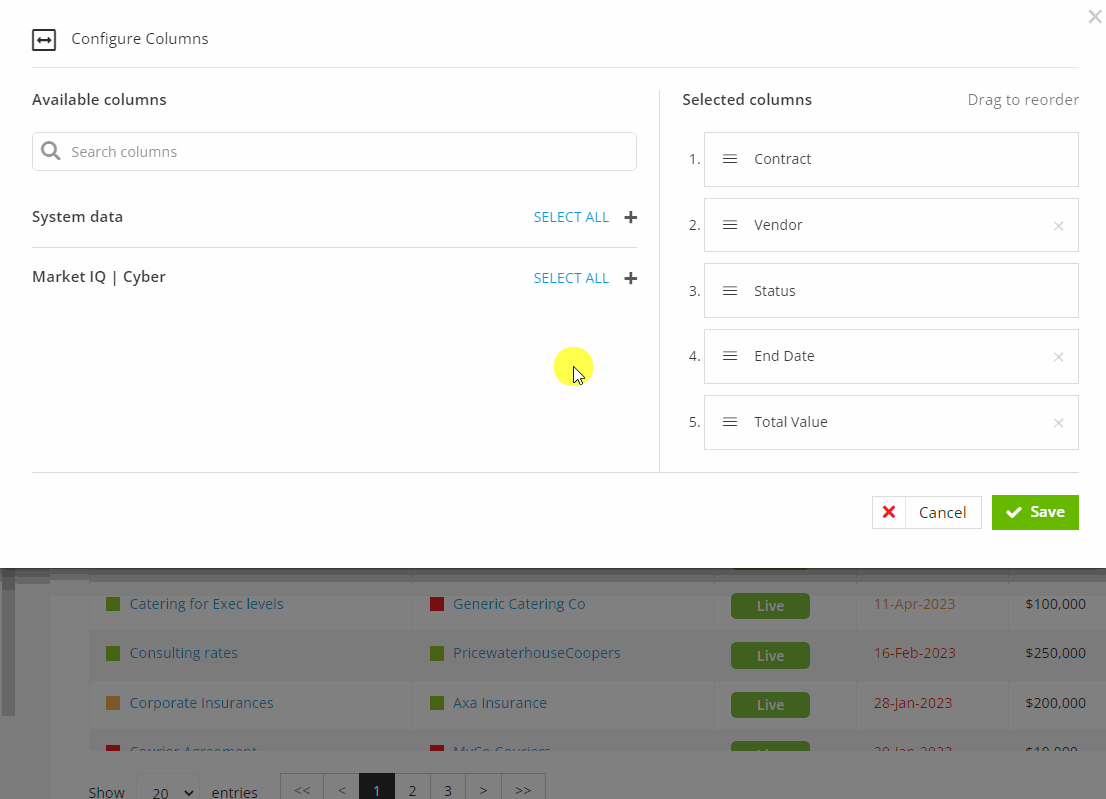Remove Total Value from selected columns
This screenshot has width=1106, height=799.
[1058, 422]
